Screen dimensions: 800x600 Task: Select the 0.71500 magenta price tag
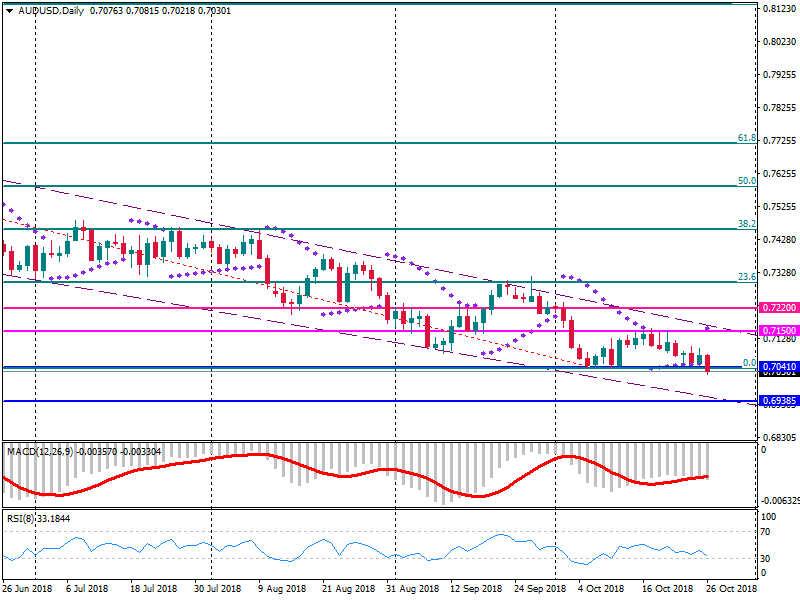point(776,331)
